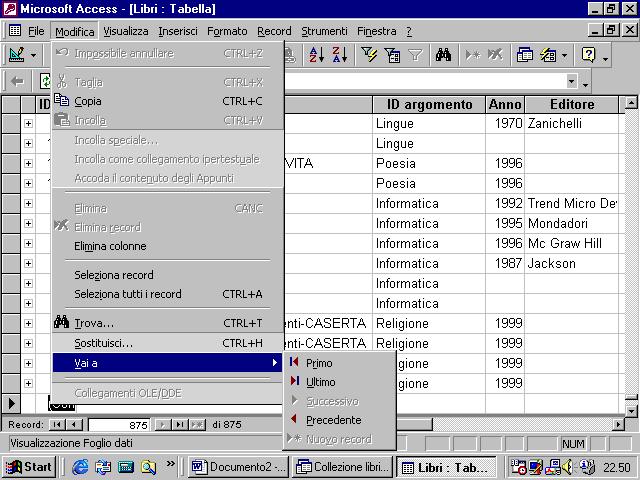Viewport: 640px width, 480px height.
Task: Expand the Mc Graw Hill row plus box
Action: (x=28, y=243)
